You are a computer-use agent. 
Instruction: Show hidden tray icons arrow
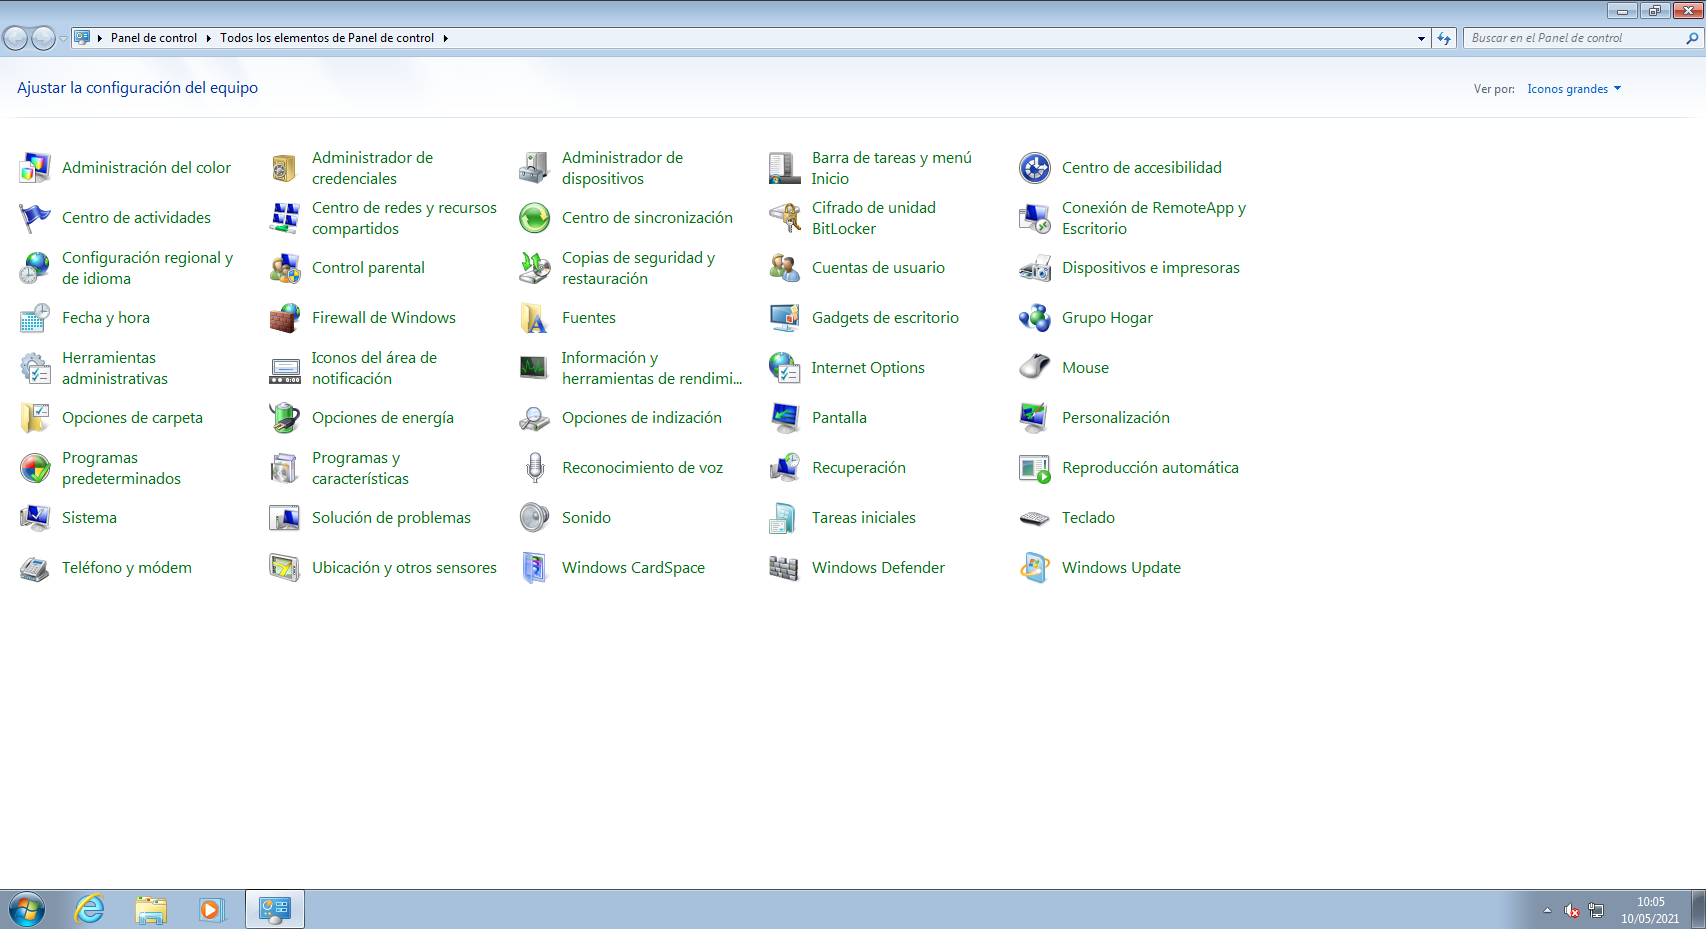(1547, 910)
